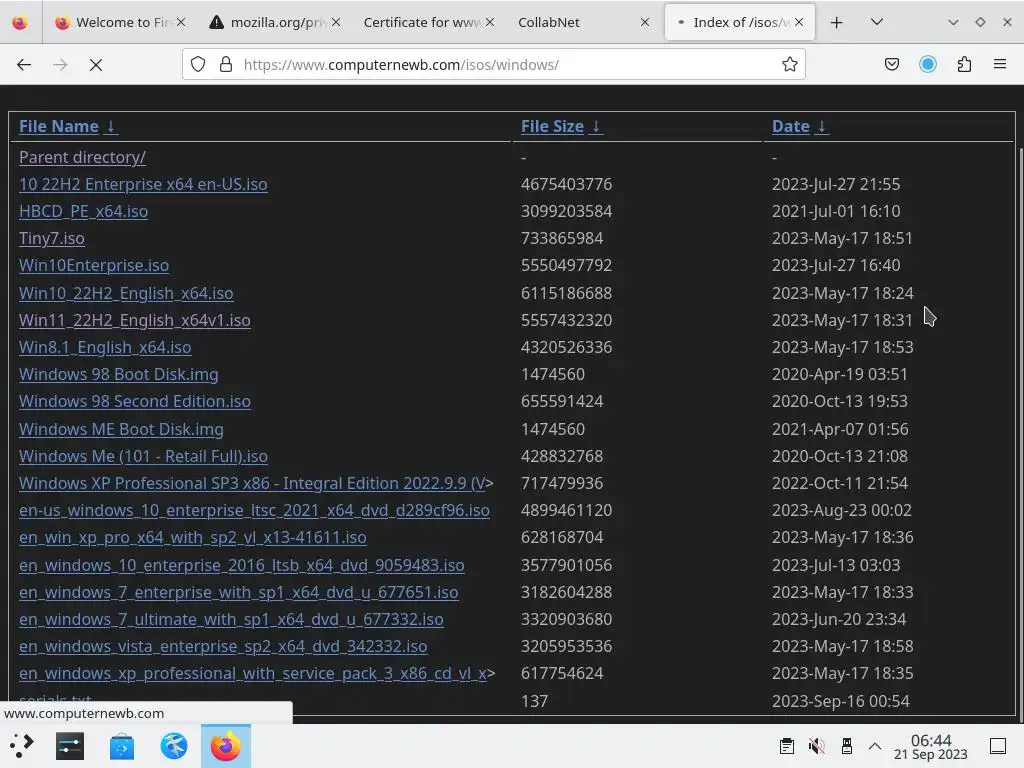
Task: Open Discover store from taskbar
Action: point(121,746)
